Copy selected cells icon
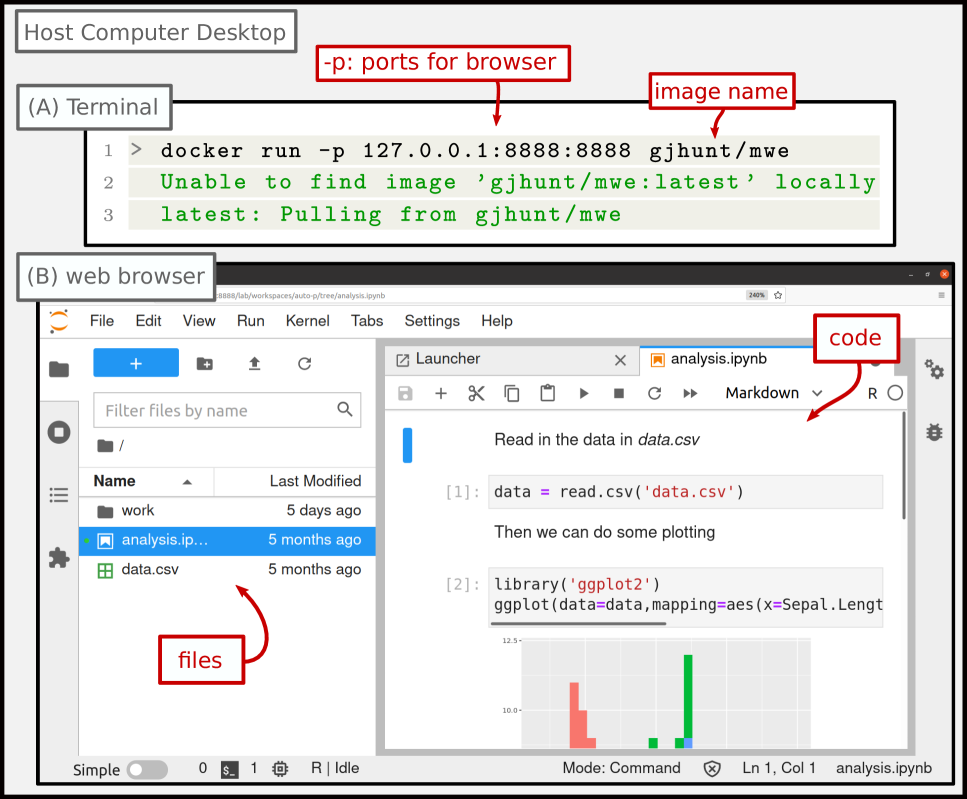The height and width of the screenshot is (799, 967). click(x=512, y=393)
